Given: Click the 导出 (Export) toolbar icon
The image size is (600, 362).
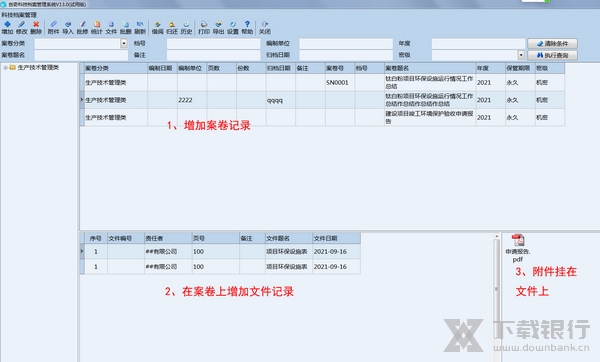Looking at the screenshot, I should coord(218,28).
